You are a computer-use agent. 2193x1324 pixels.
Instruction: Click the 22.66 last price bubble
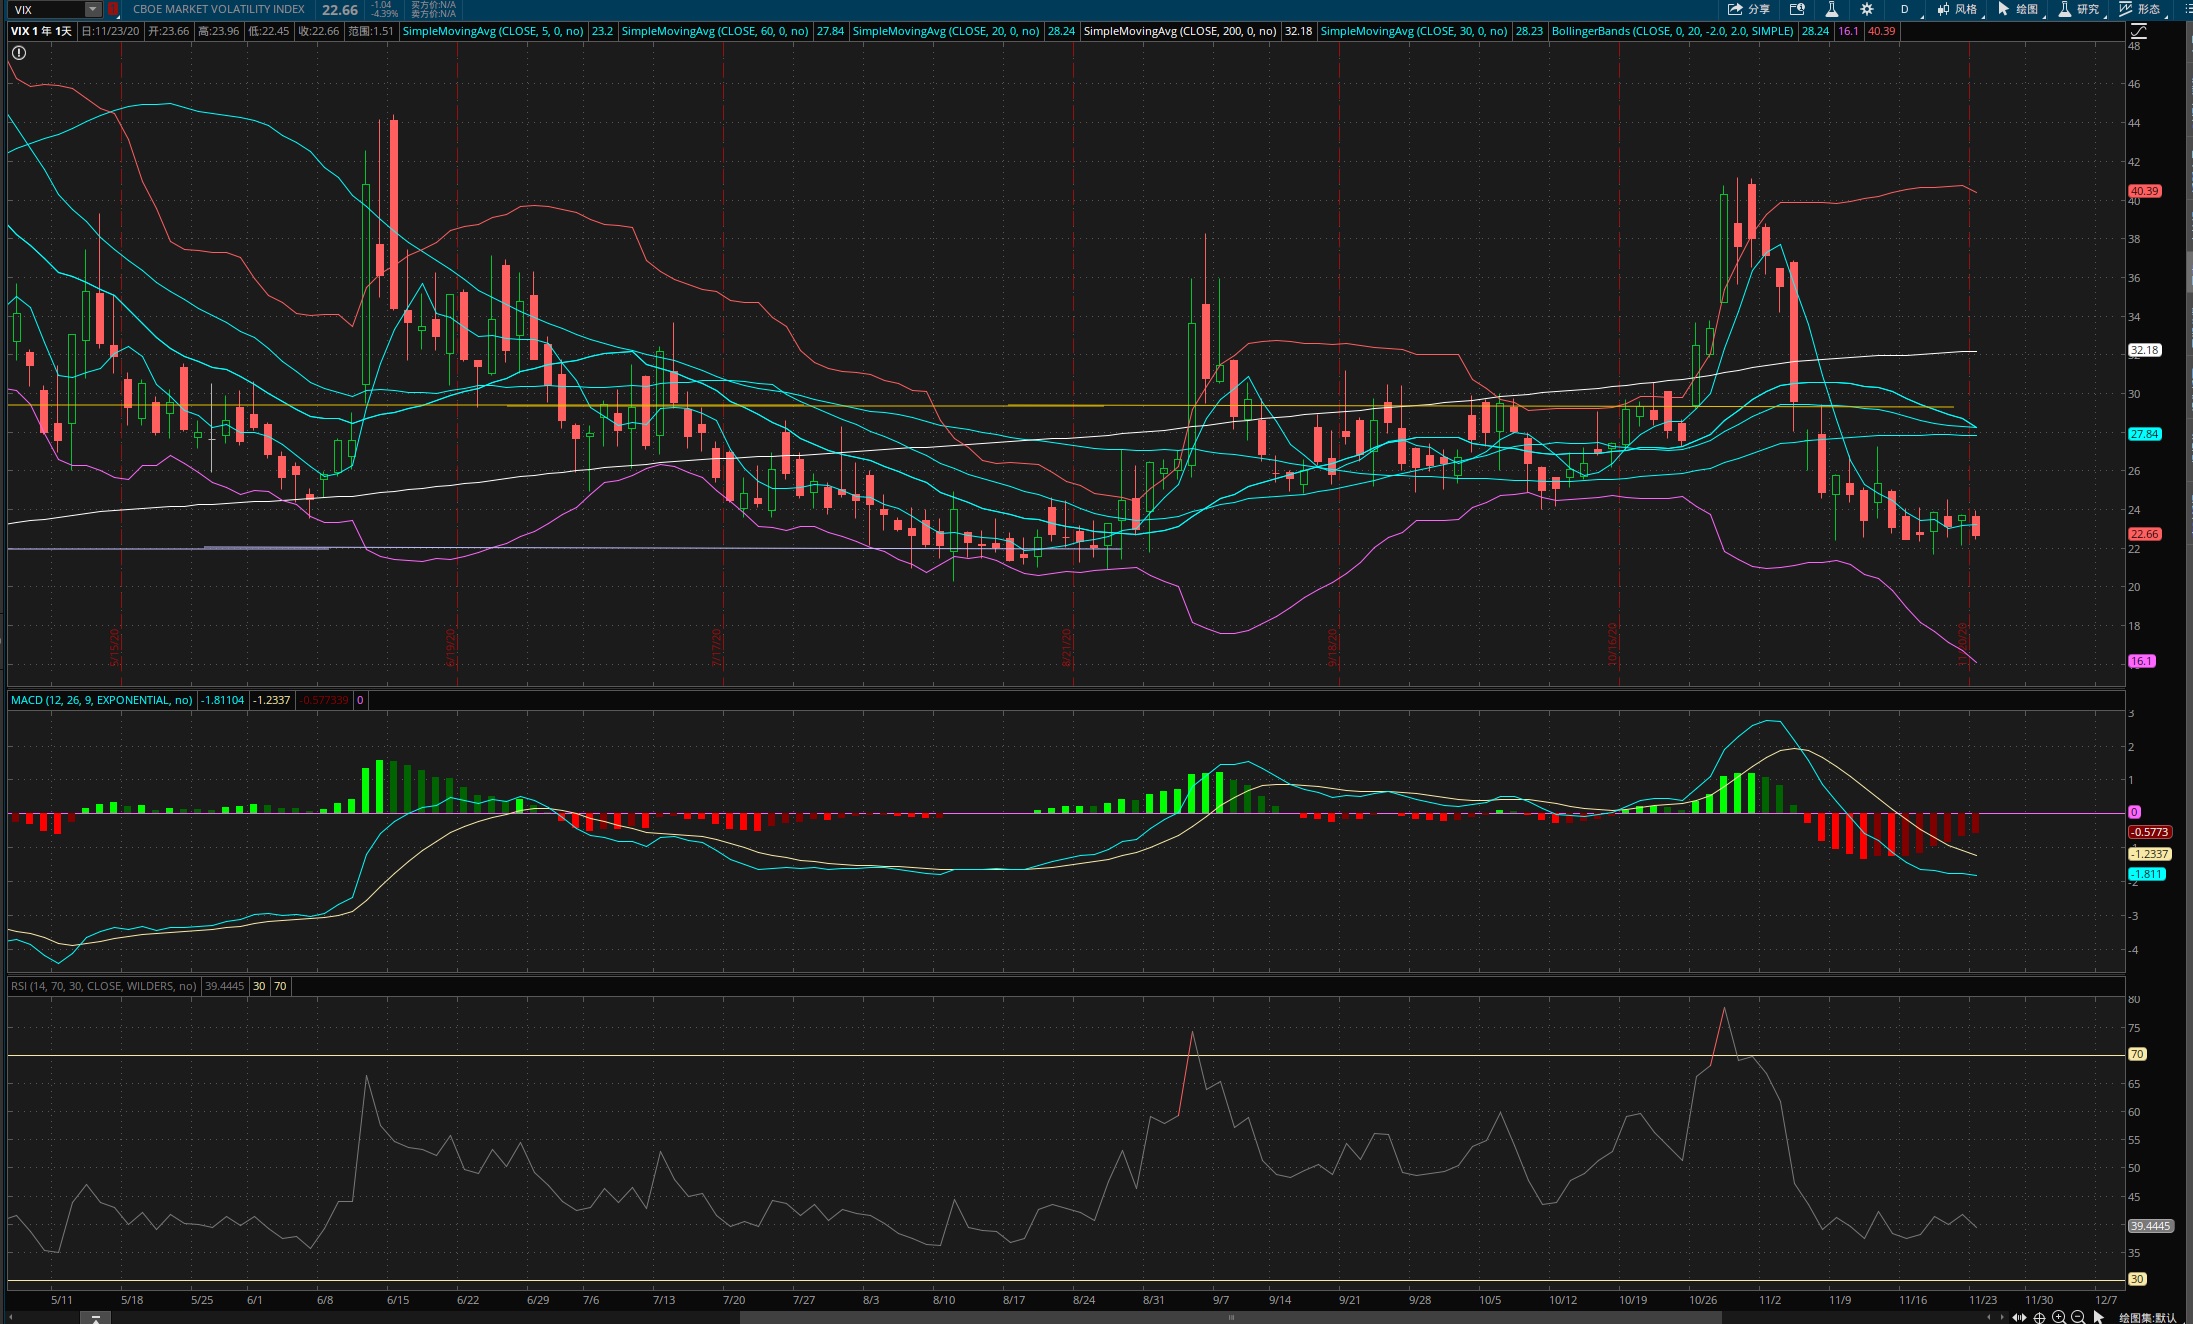(x=2144, y=534)
